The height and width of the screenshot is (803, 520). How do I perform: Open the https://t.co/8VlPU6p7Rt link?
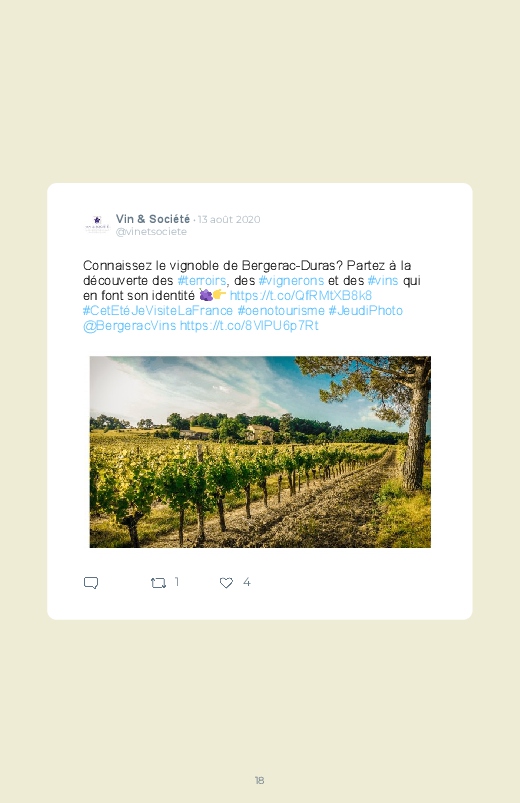[x=249, y=326]
